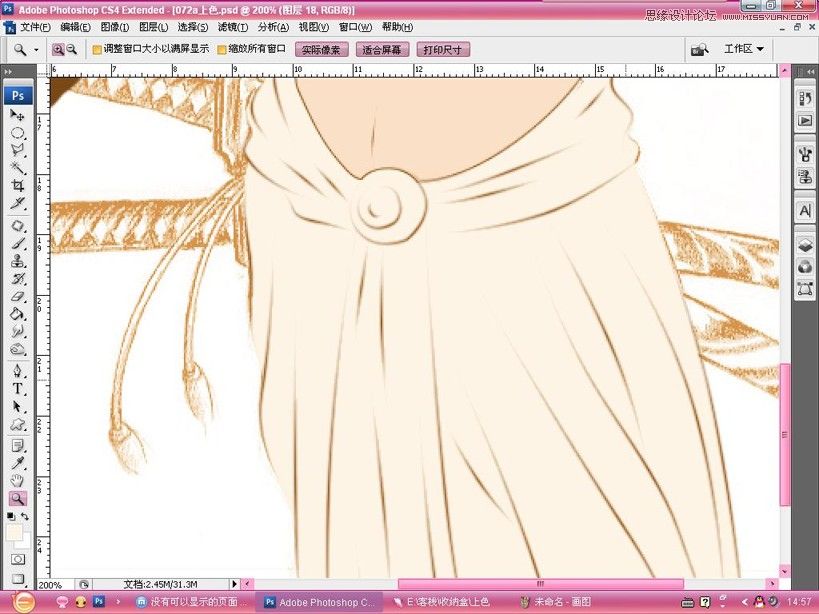Open the 视图(V) menu
This screenshot has width=819, height=614.
(x=313, y=27)
